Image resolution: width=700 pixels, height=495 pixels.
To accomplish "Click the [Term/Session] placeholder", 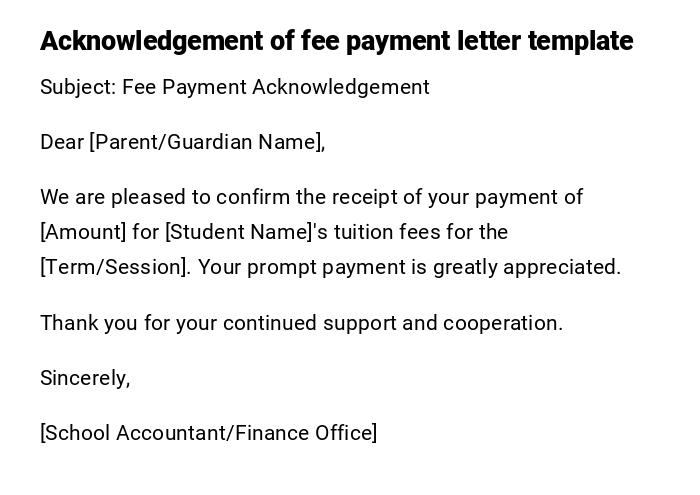I will [x=114, y=267].
